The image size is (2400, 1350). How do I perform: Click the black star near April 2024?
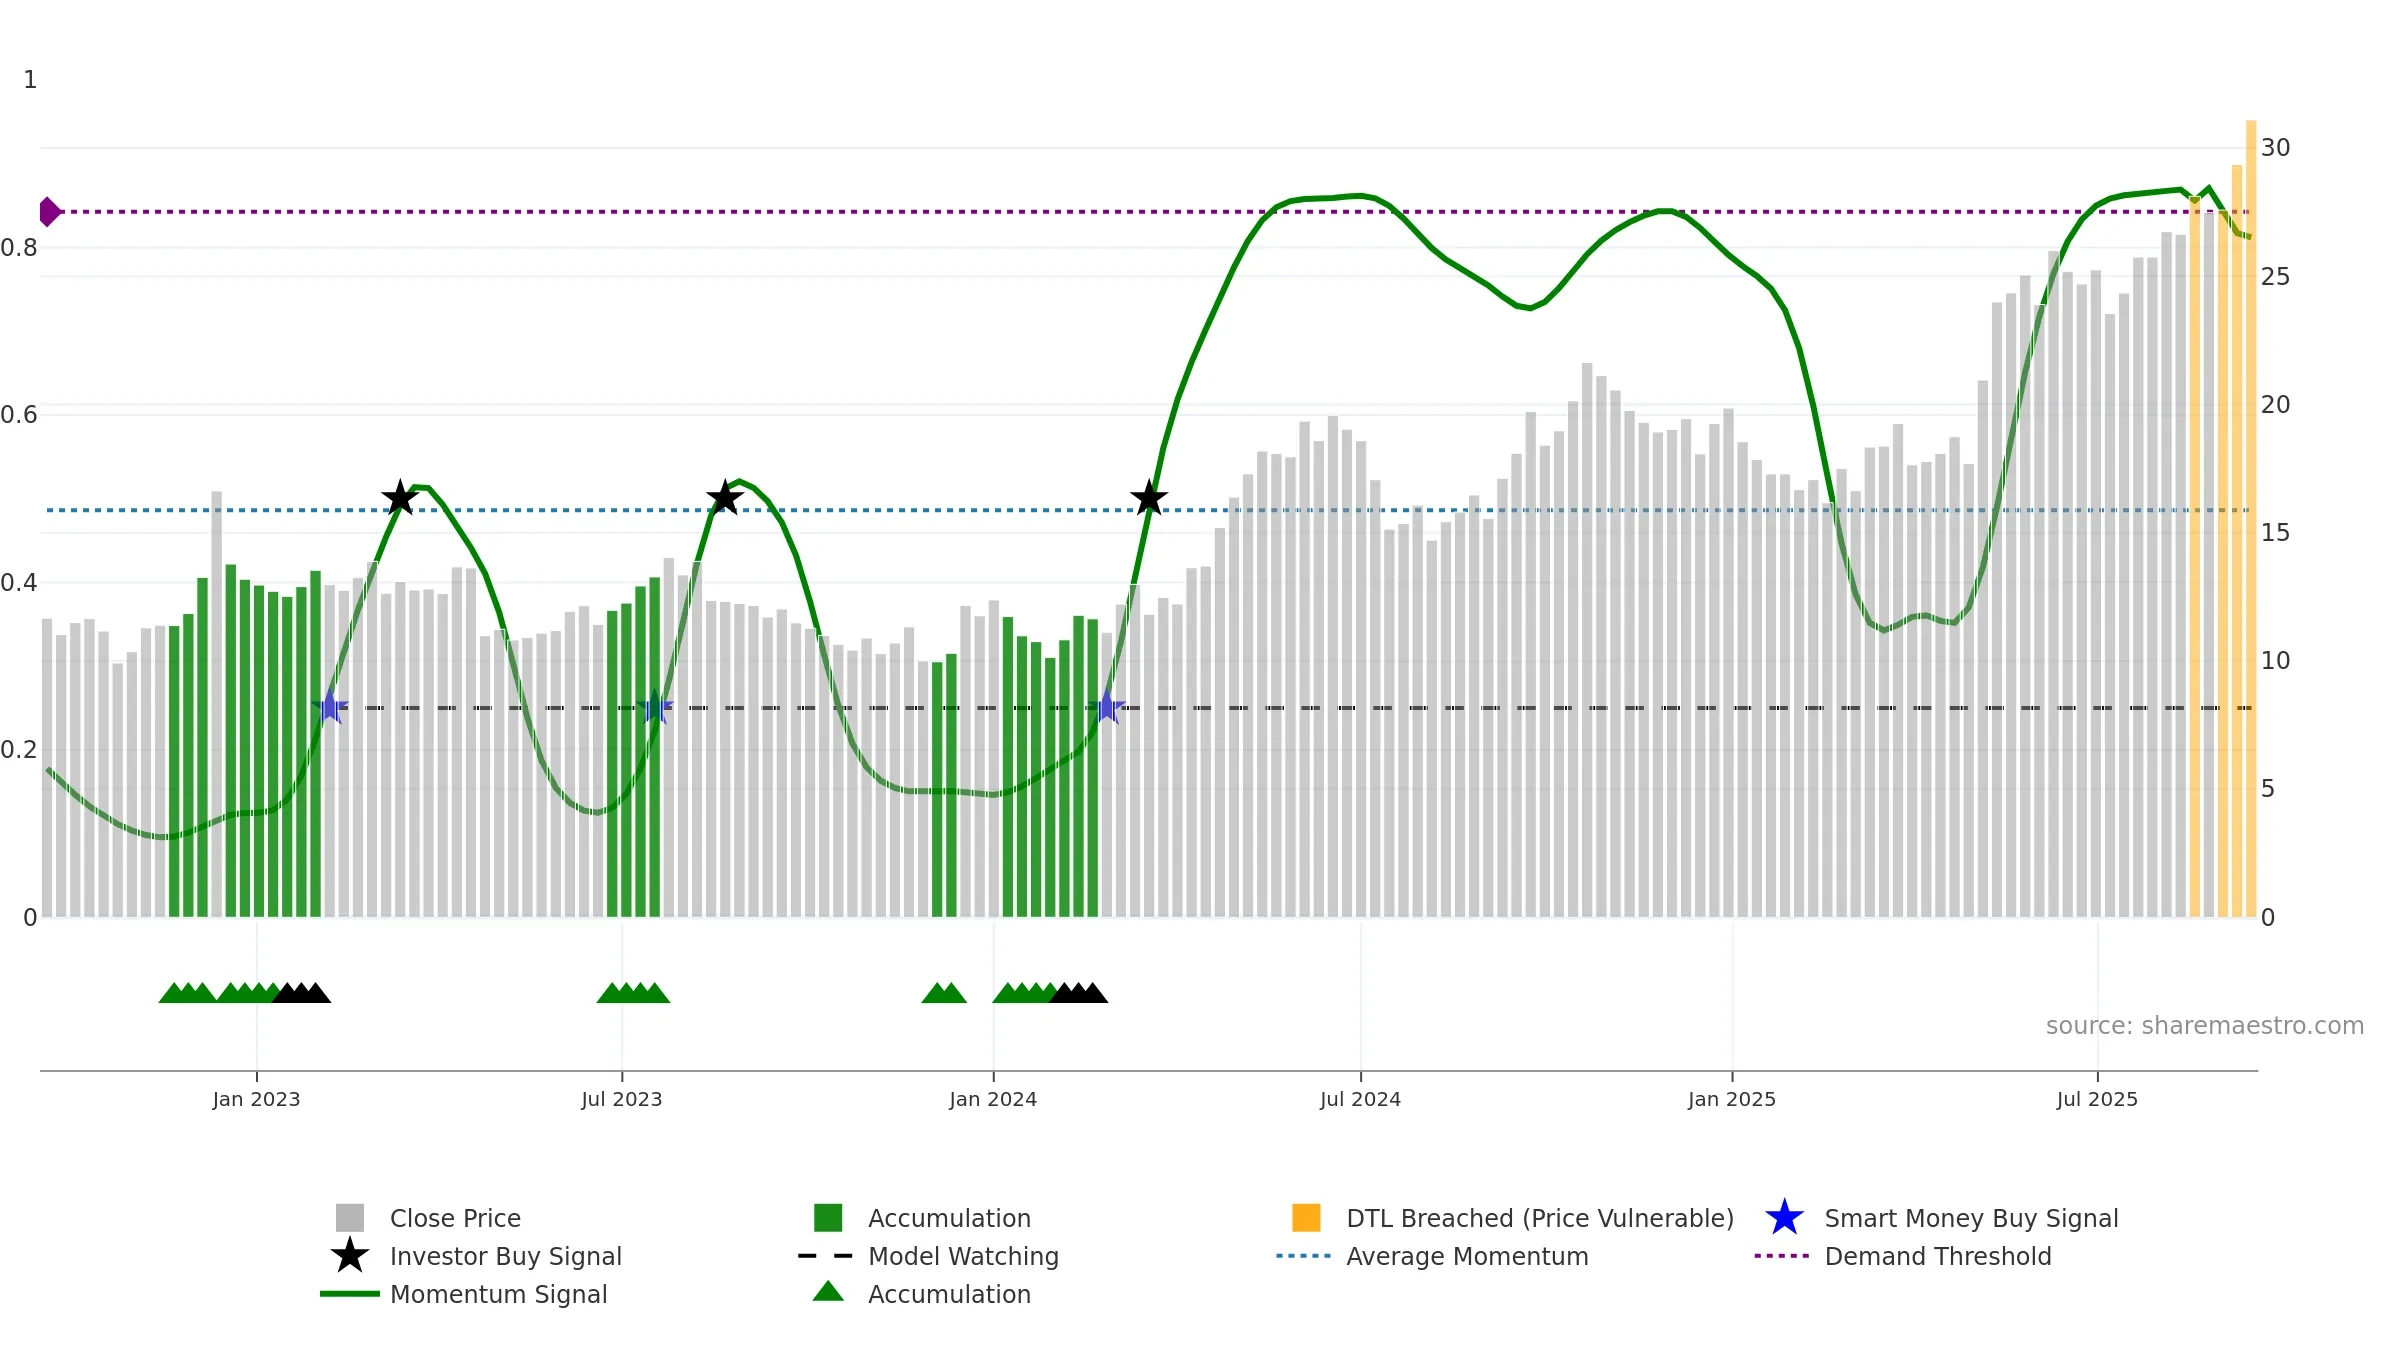(x=1149, y=497)
